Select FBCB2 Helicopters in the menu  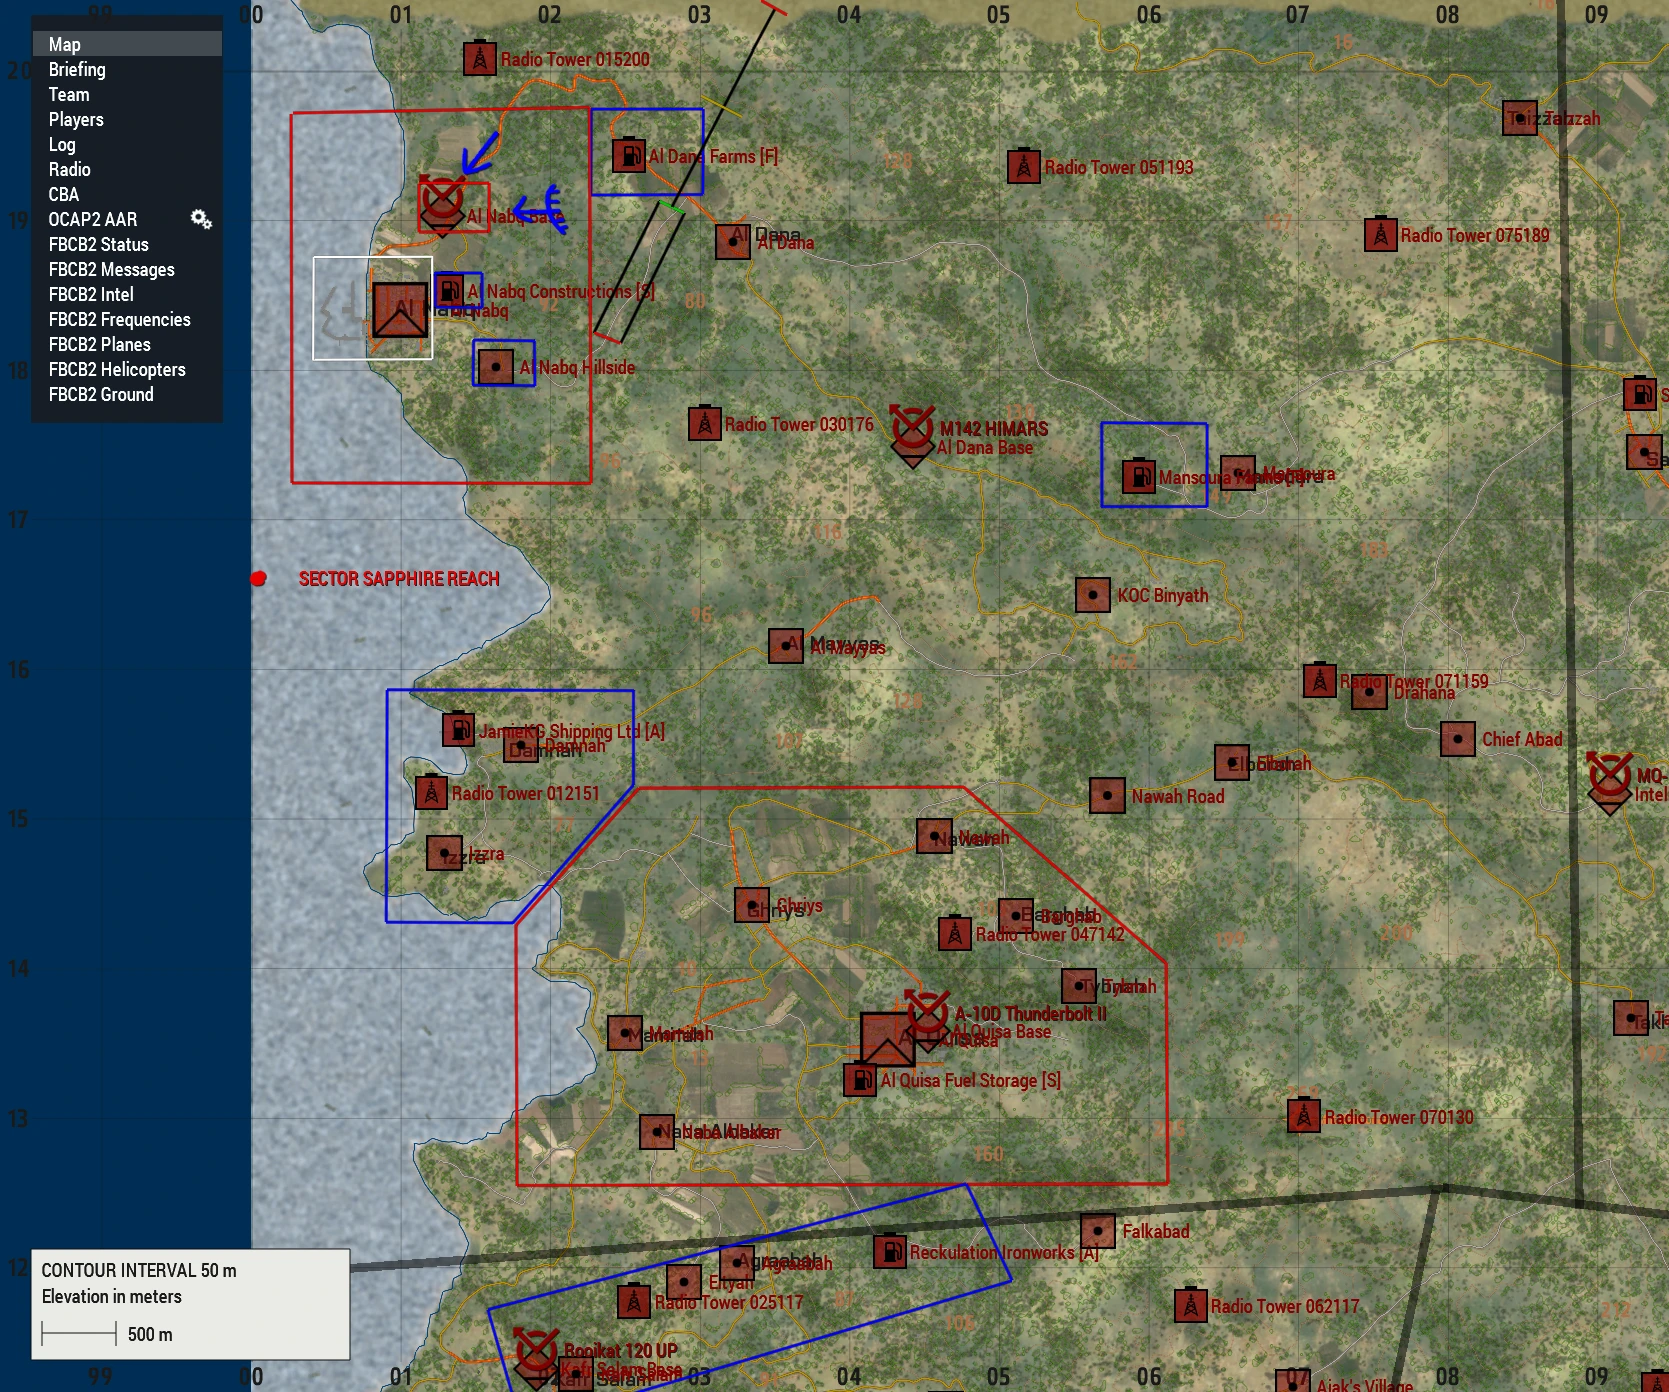[117, 369]
